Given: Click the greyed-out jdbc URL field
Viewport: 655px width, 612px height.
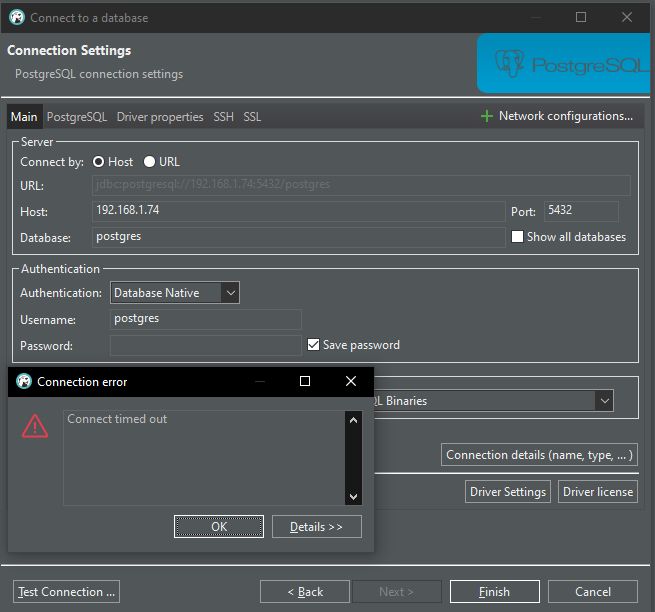Looking at the screenshot, I should (361, 185).
